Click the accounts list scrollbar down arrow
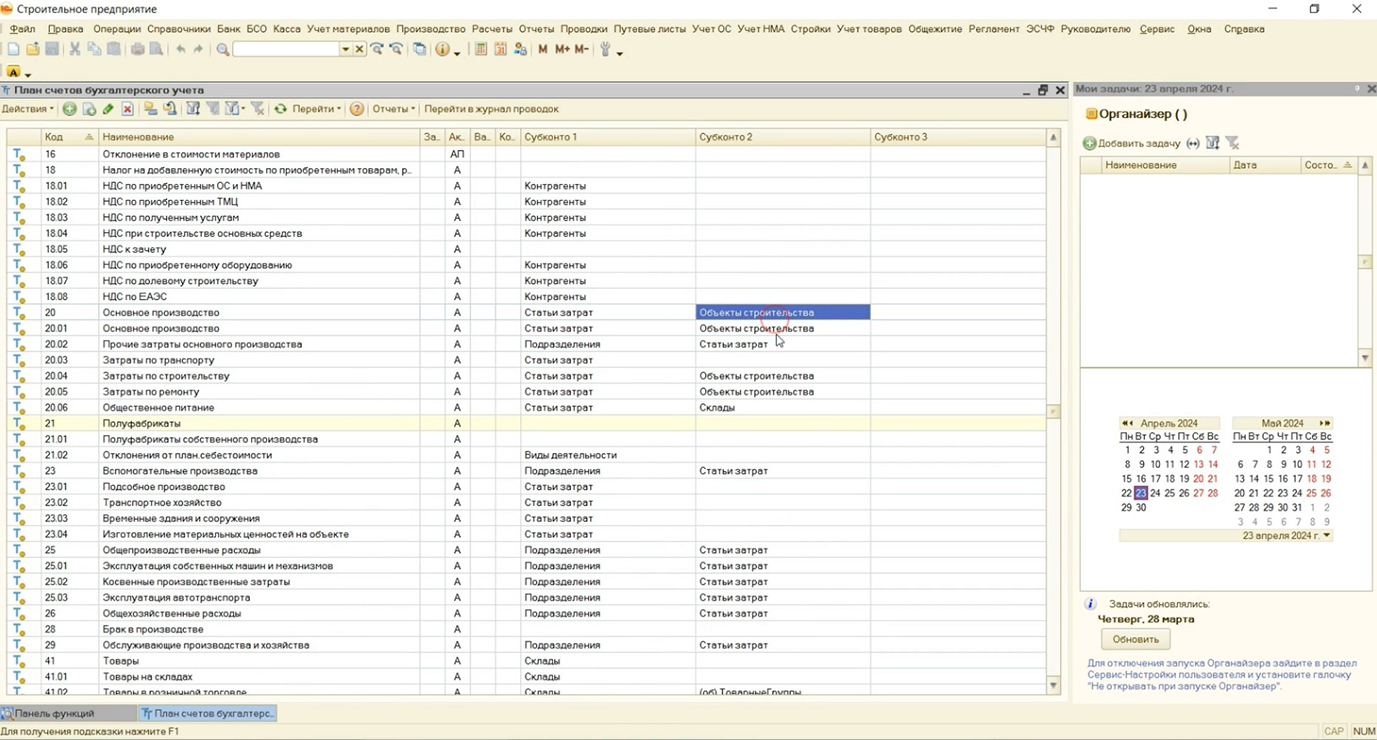Image resolution: width=1377 pixels, height=740 pixels. pos(1053,686)
